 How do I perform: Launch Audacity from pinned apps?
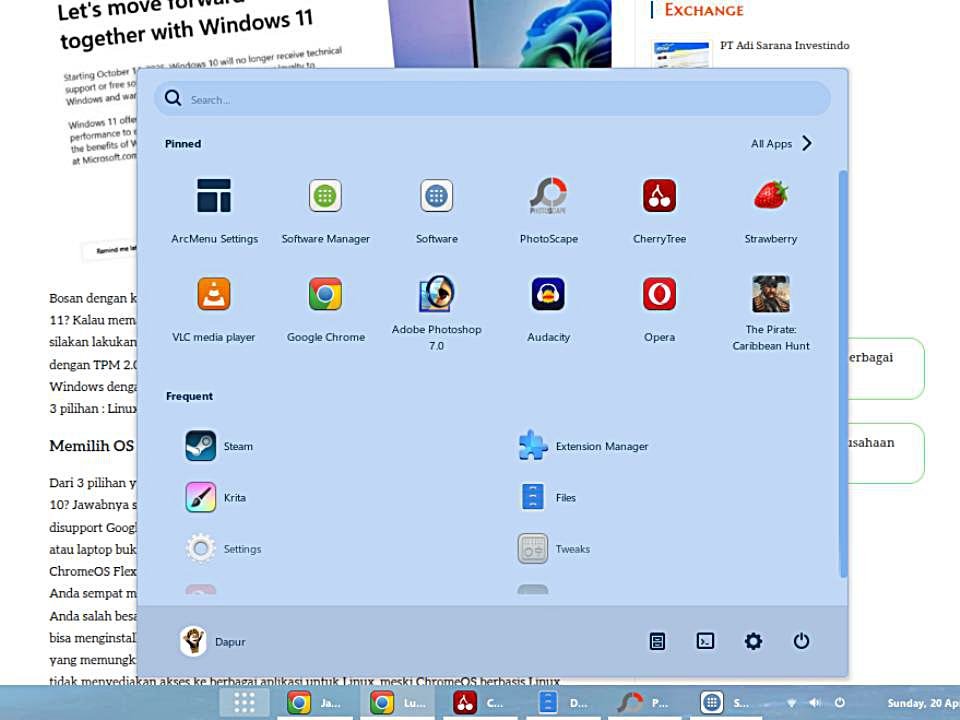[549, 311]
